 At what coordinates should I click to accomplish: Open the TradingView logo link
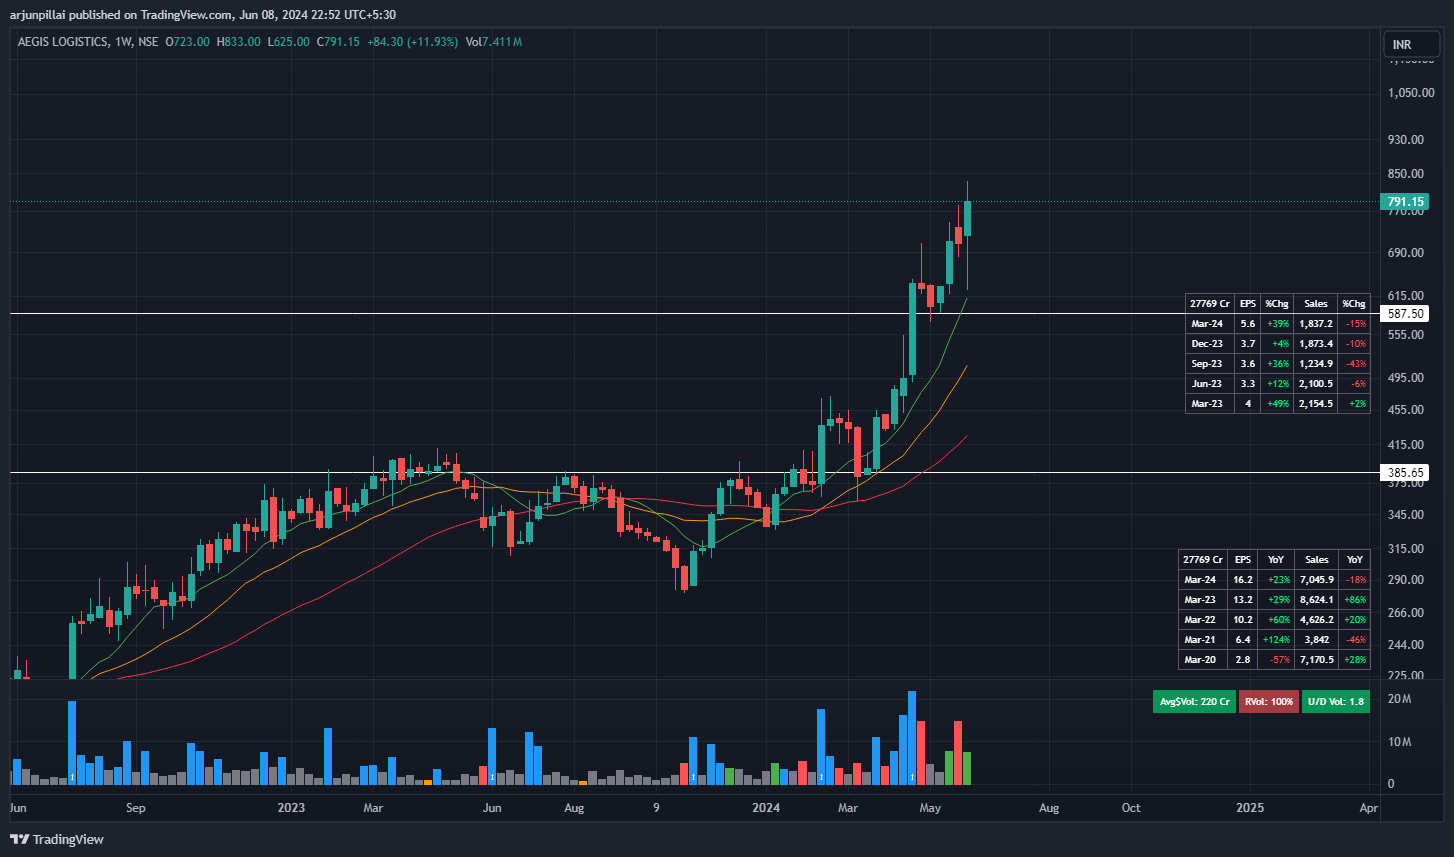(57, 839)
